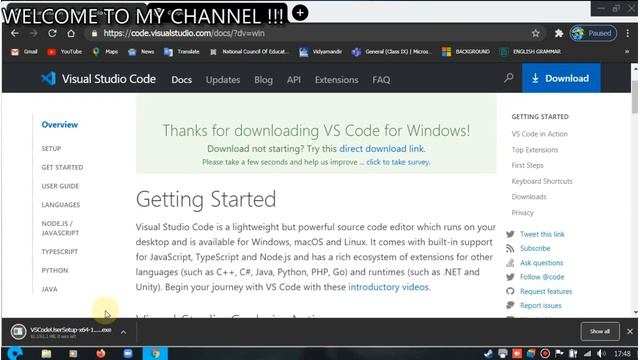This screenshot has height=360, width=640.
Task: Open the Maps bookmark
Action: tap(105, 52)
